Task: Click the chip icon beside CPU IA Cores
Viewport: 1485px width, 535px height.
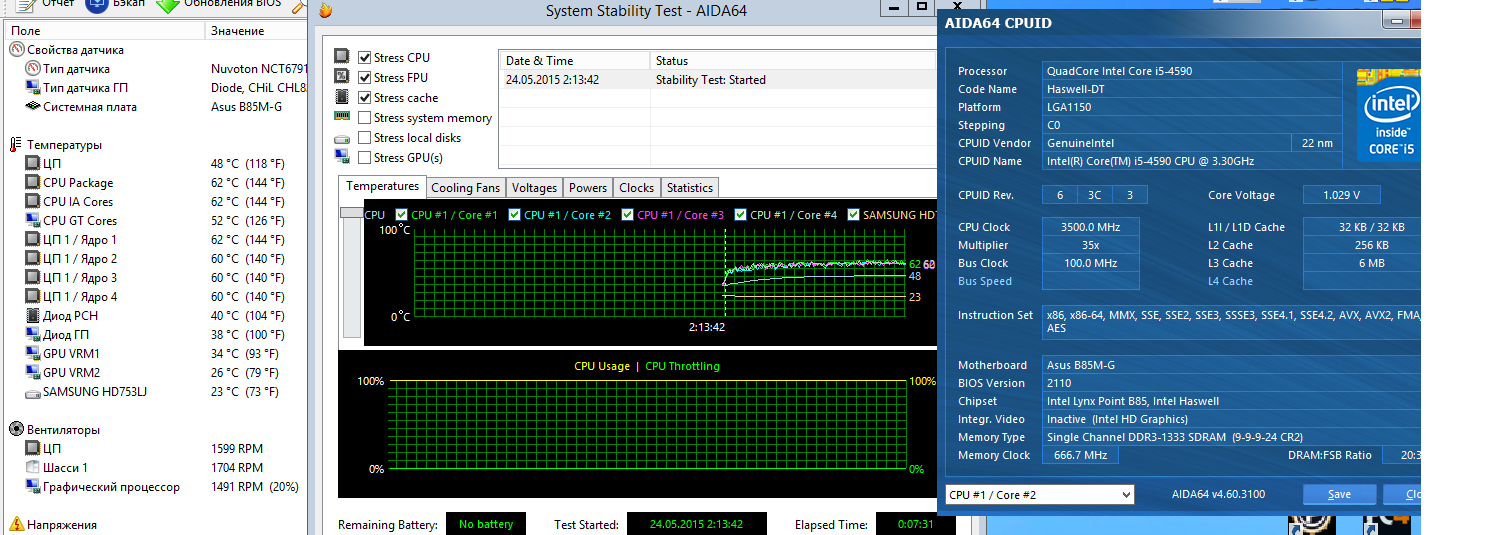Action: coord(33,202)
